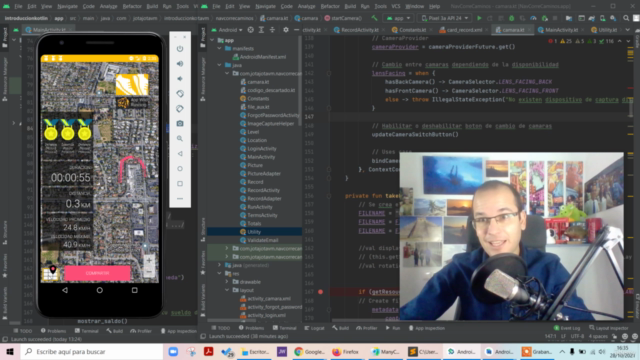This screenshot has width=640, height=360.
Task: Click the project panel settings gear
Action: click(x=286, y=30)
